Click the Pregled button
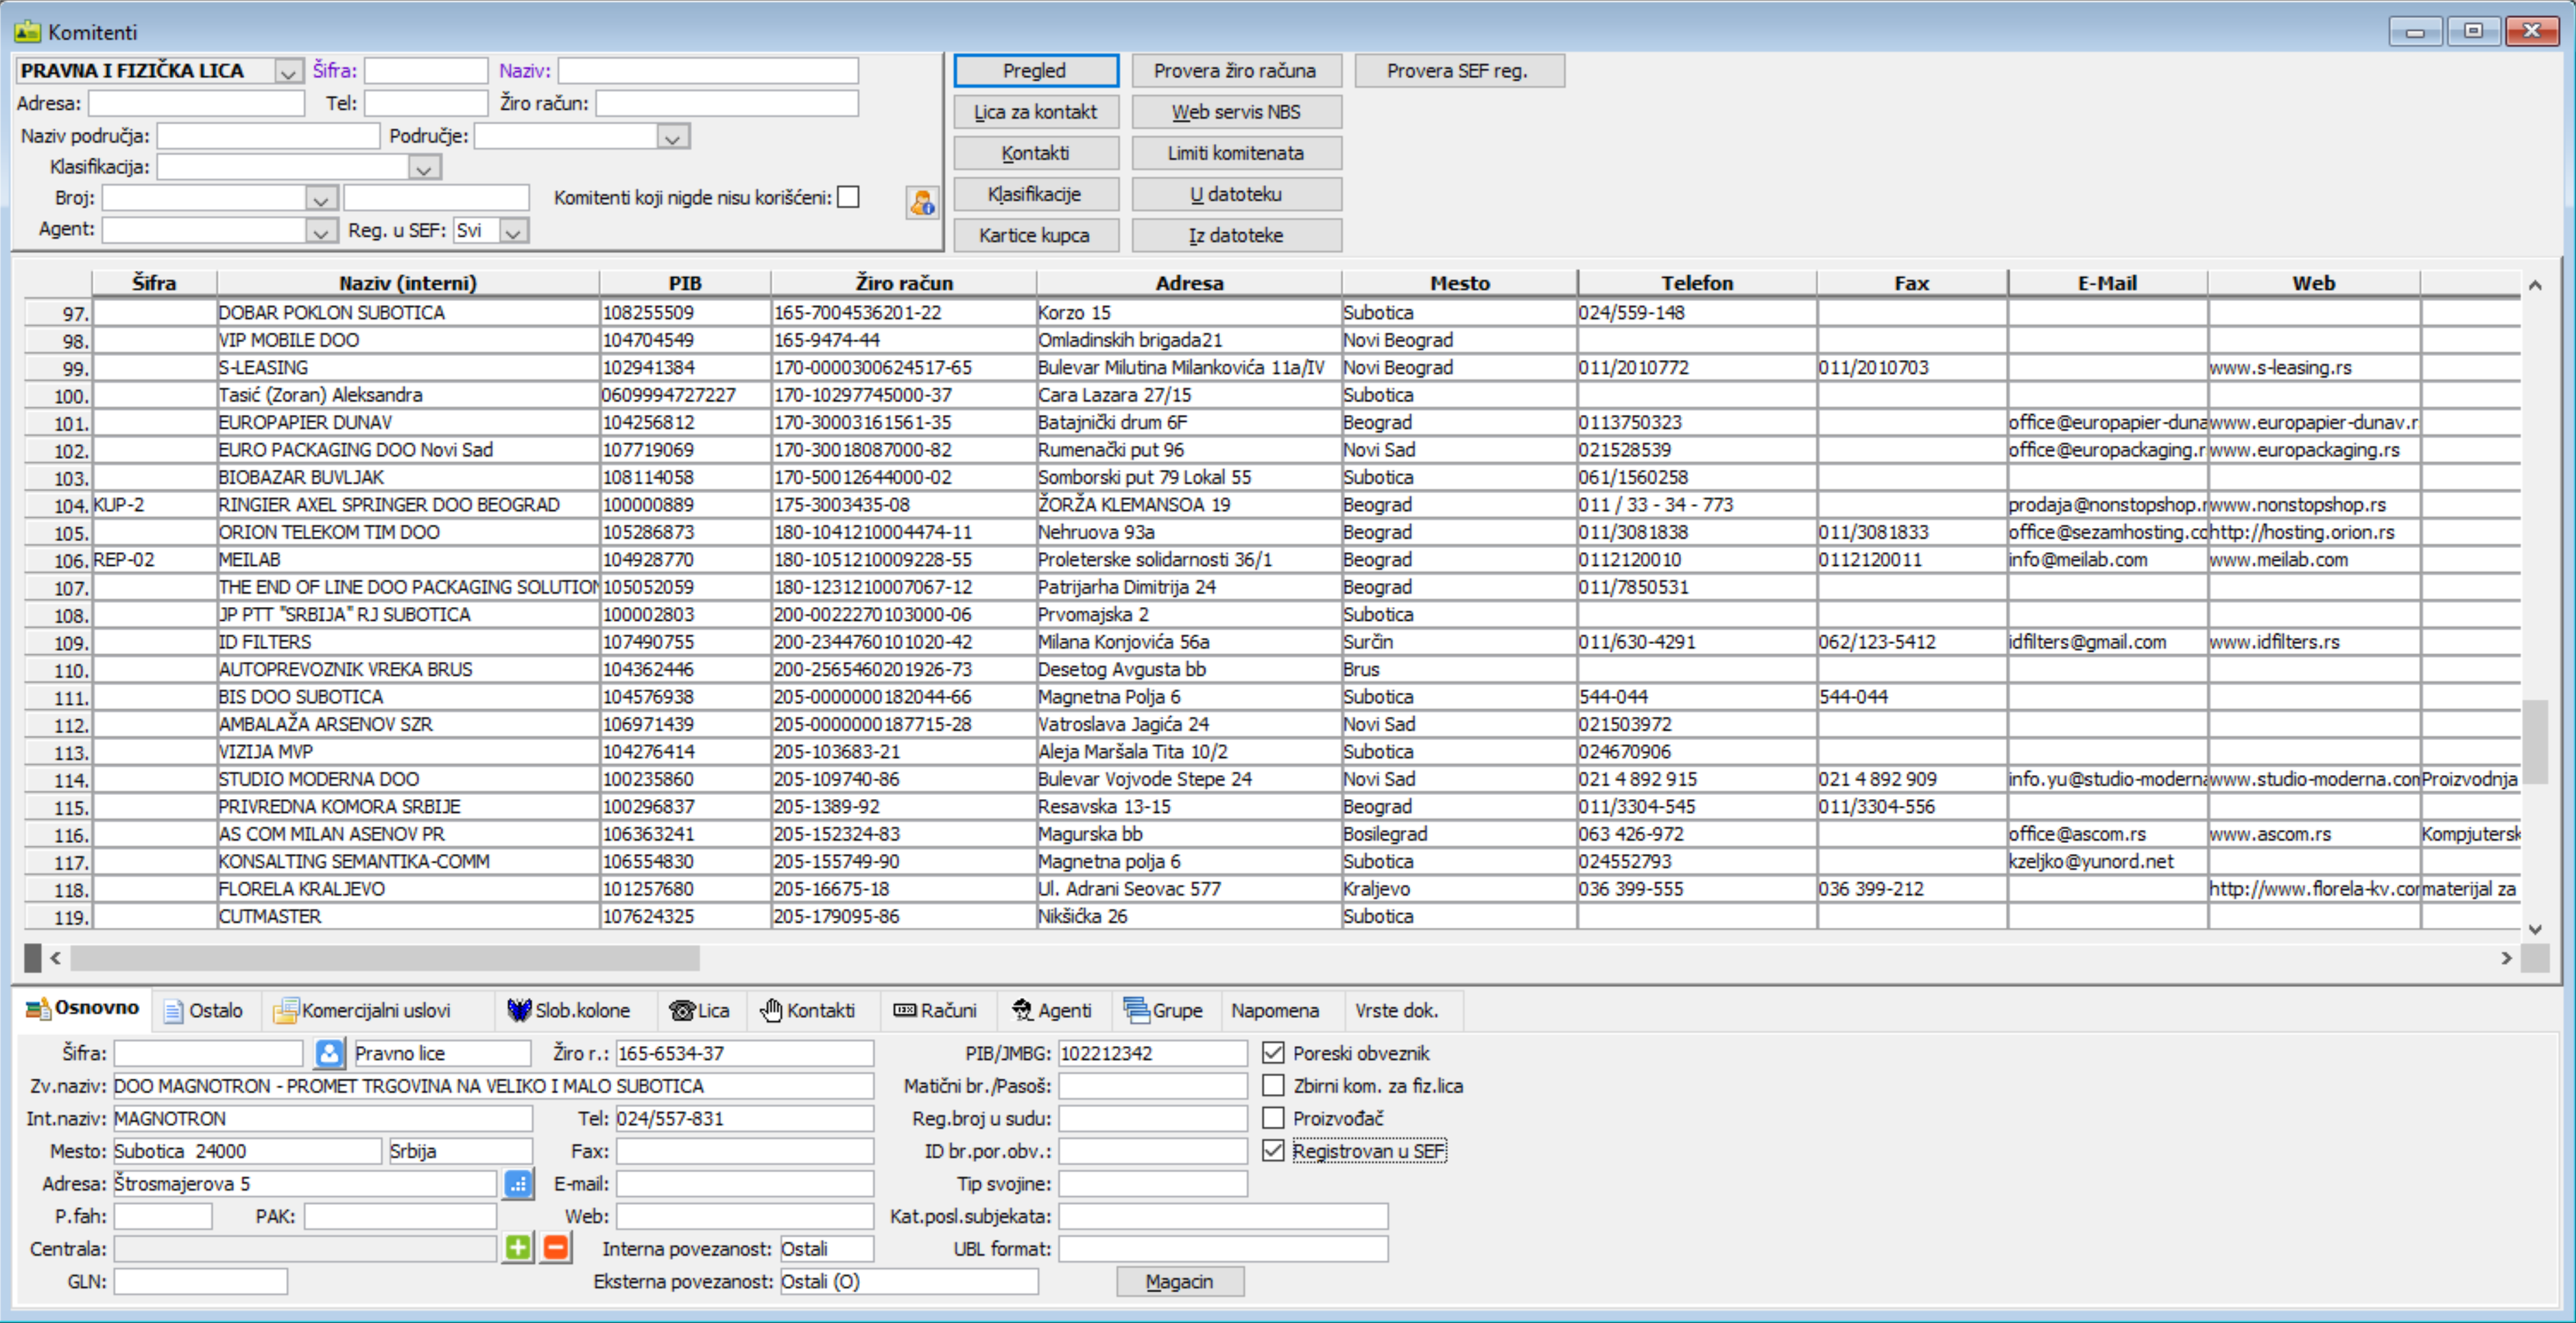The width and height of the screenshot is (2576, 1323). [1035, 71]
